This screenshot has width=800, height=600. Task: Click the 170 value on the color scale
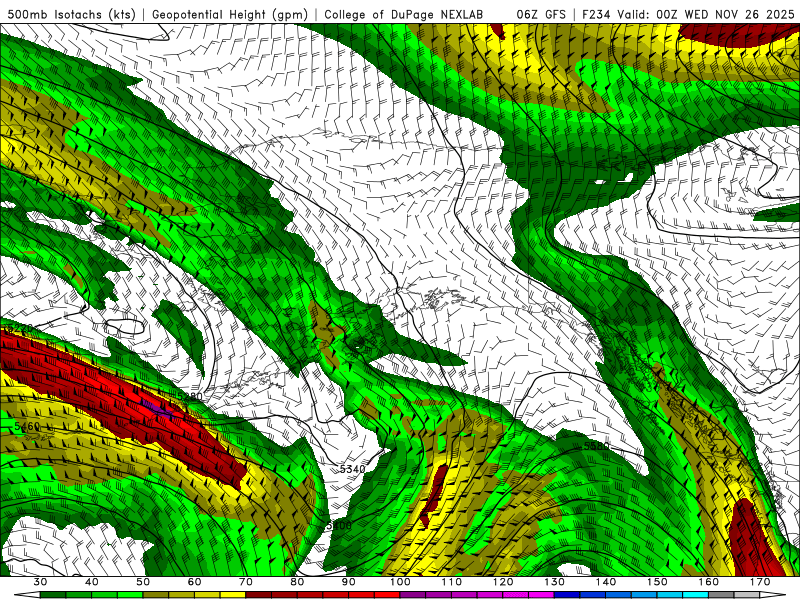pos(760,582)
